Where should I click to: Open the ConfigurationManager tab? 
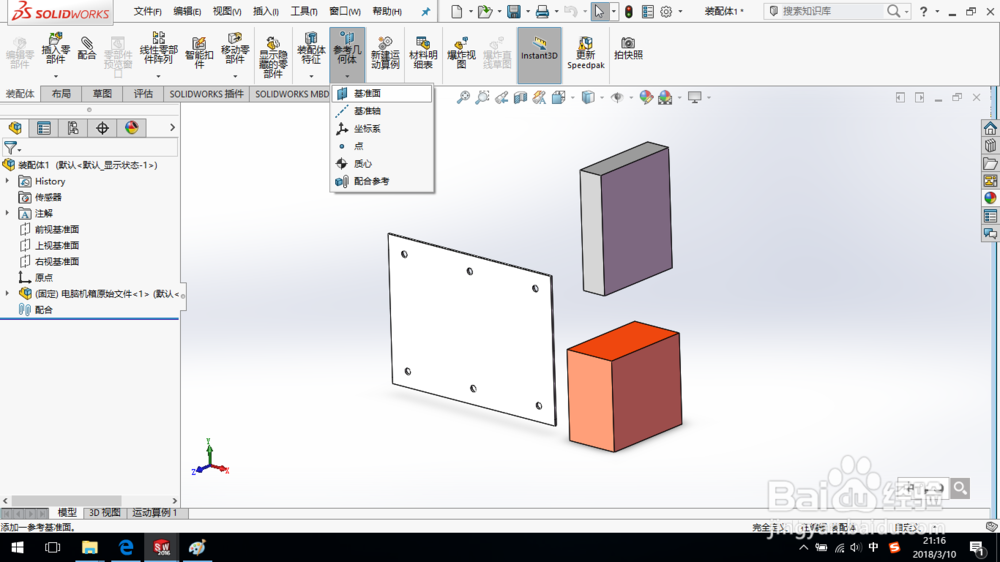73,128
